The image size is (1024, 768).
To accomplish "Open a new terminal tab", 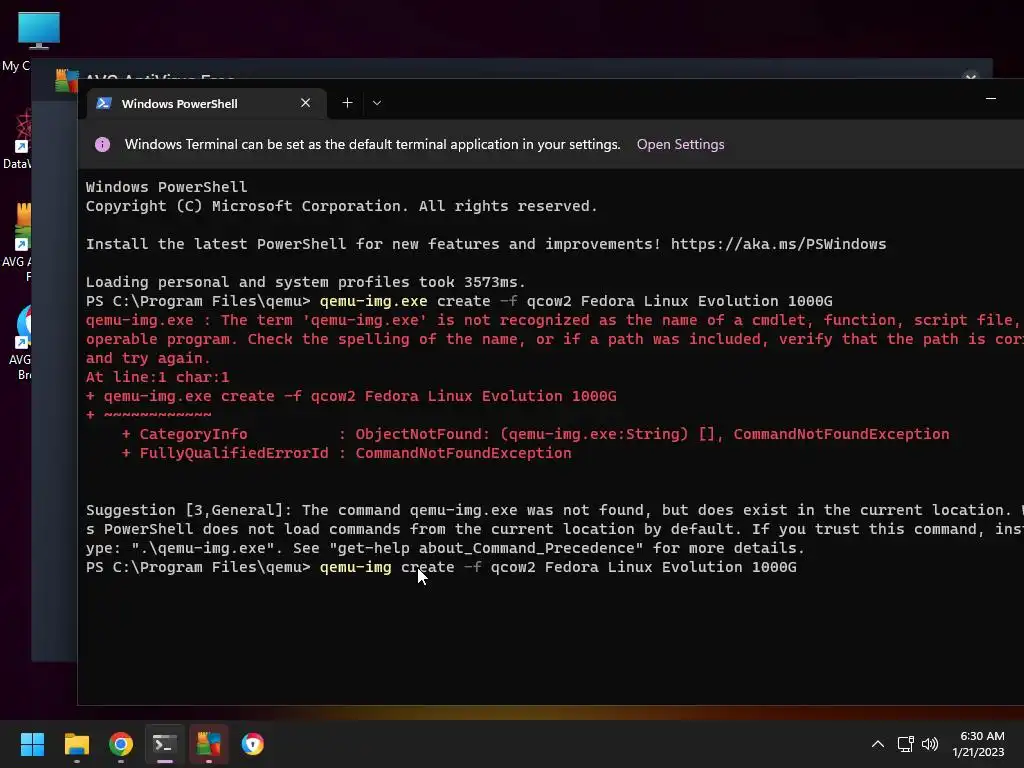I will [347, 103].
